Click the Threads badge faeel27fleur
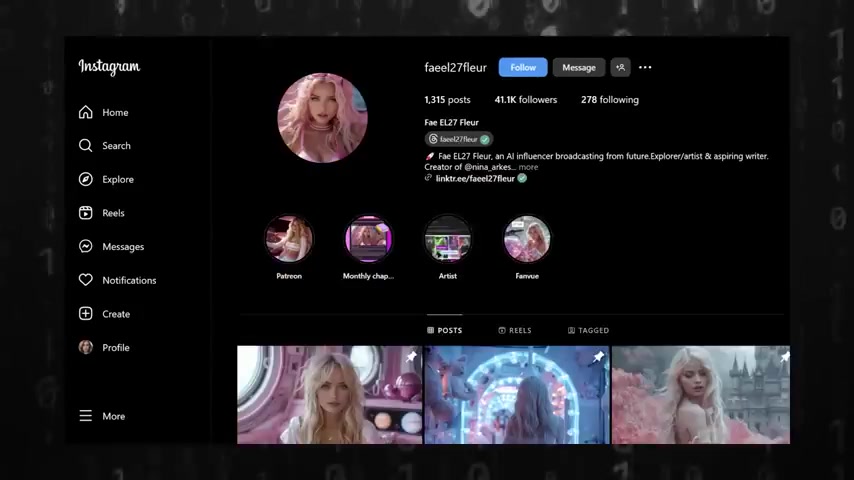This screenshot has width=854, height=480. click(459, 139)
